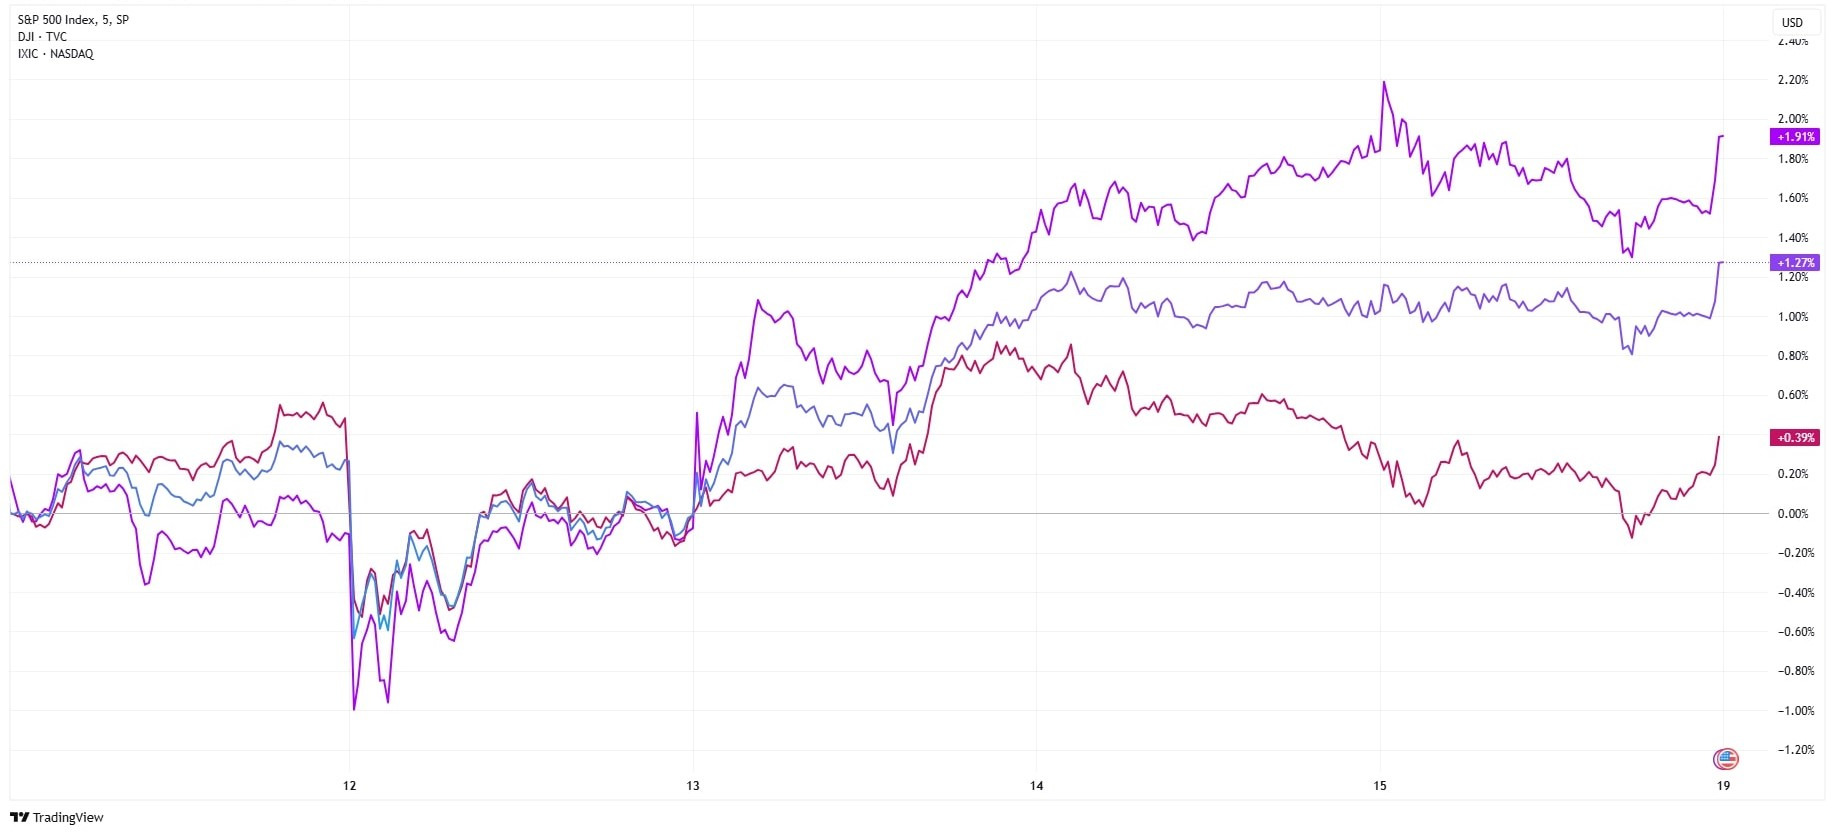Click the −1.00% level on price scale
Image resolution: width=1835 pixels, height=835 pixels.
1796,711
